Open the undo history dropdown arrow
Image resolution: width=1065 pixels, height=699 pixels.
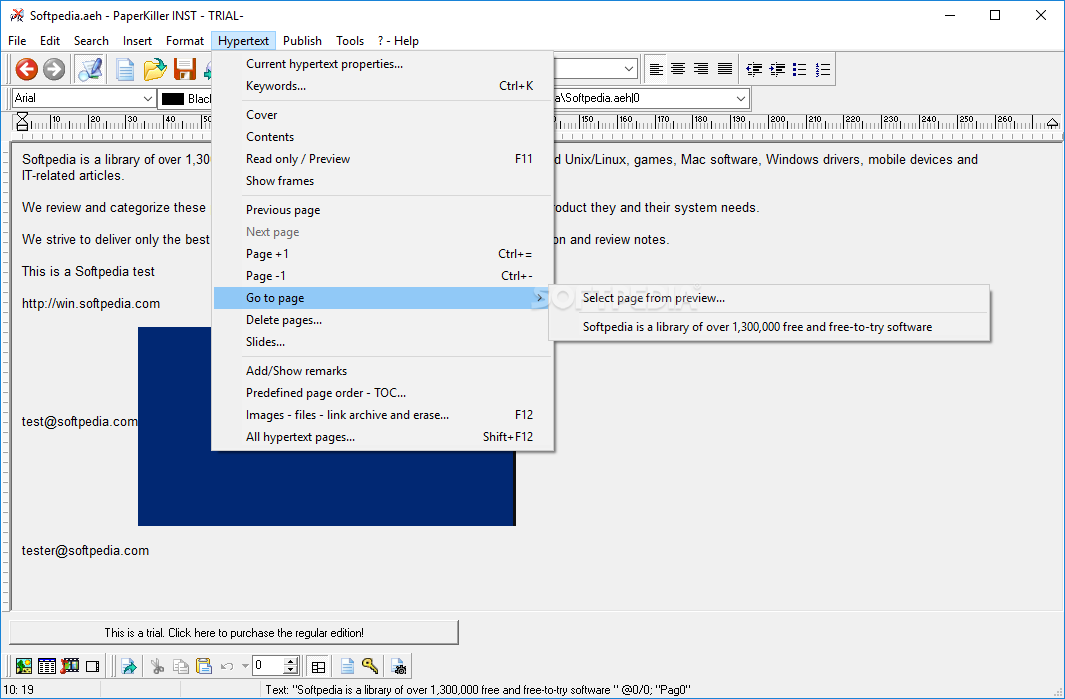tap(245, 666)
